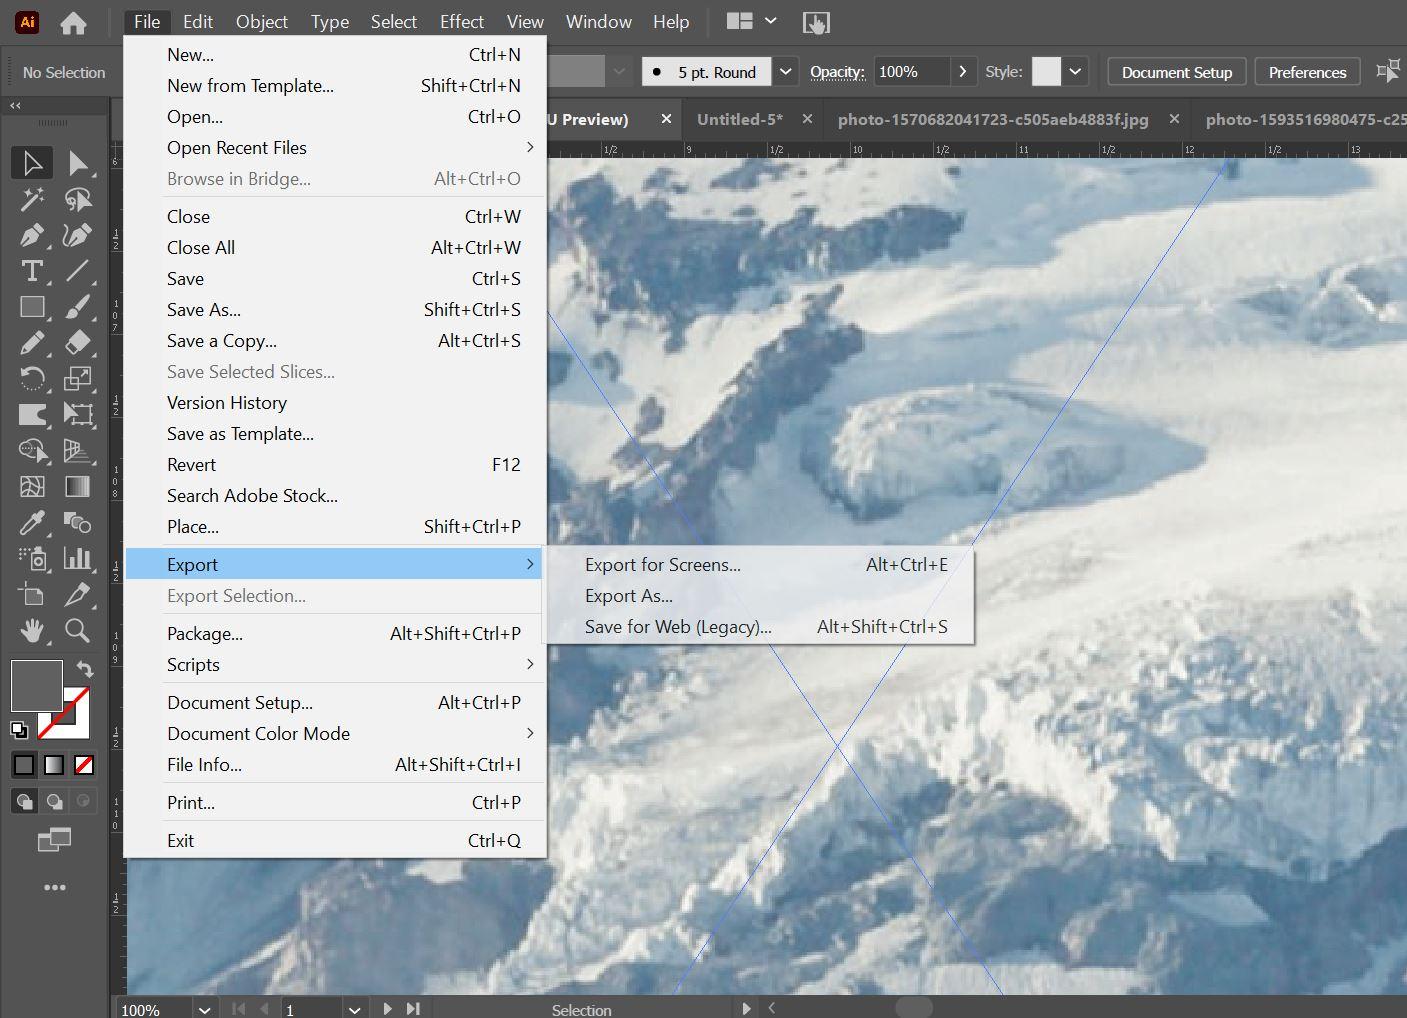
Task: Pick the Line Segment tool
Action: [x=78, y=271]
